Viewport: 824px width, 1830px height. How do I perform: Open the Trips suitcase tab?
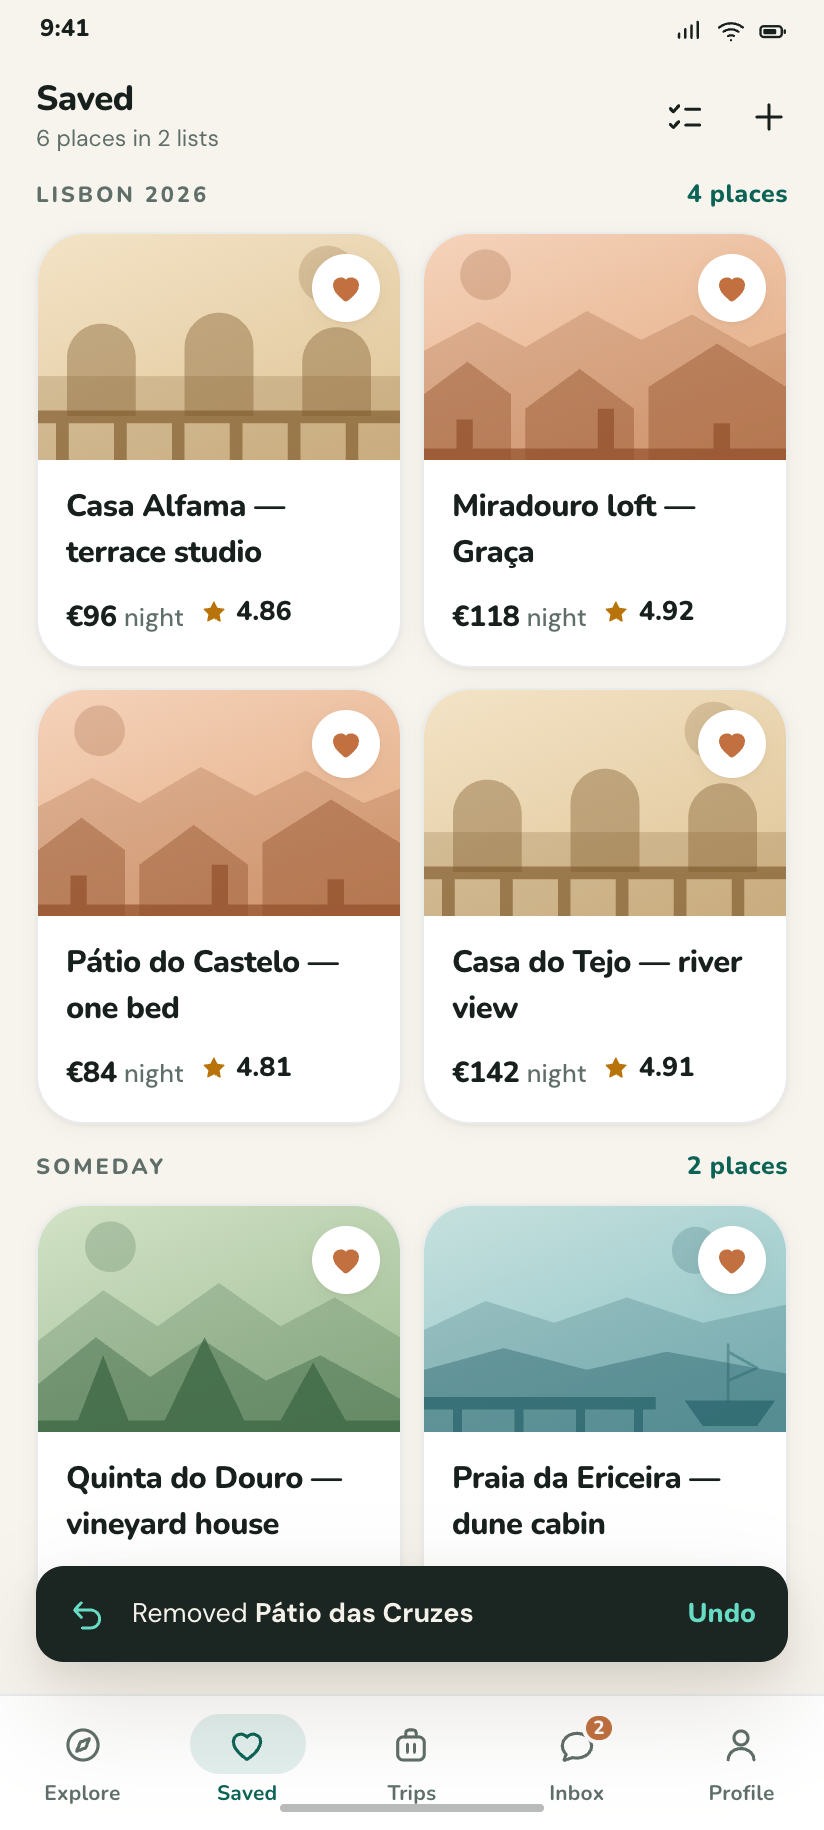411,1765
